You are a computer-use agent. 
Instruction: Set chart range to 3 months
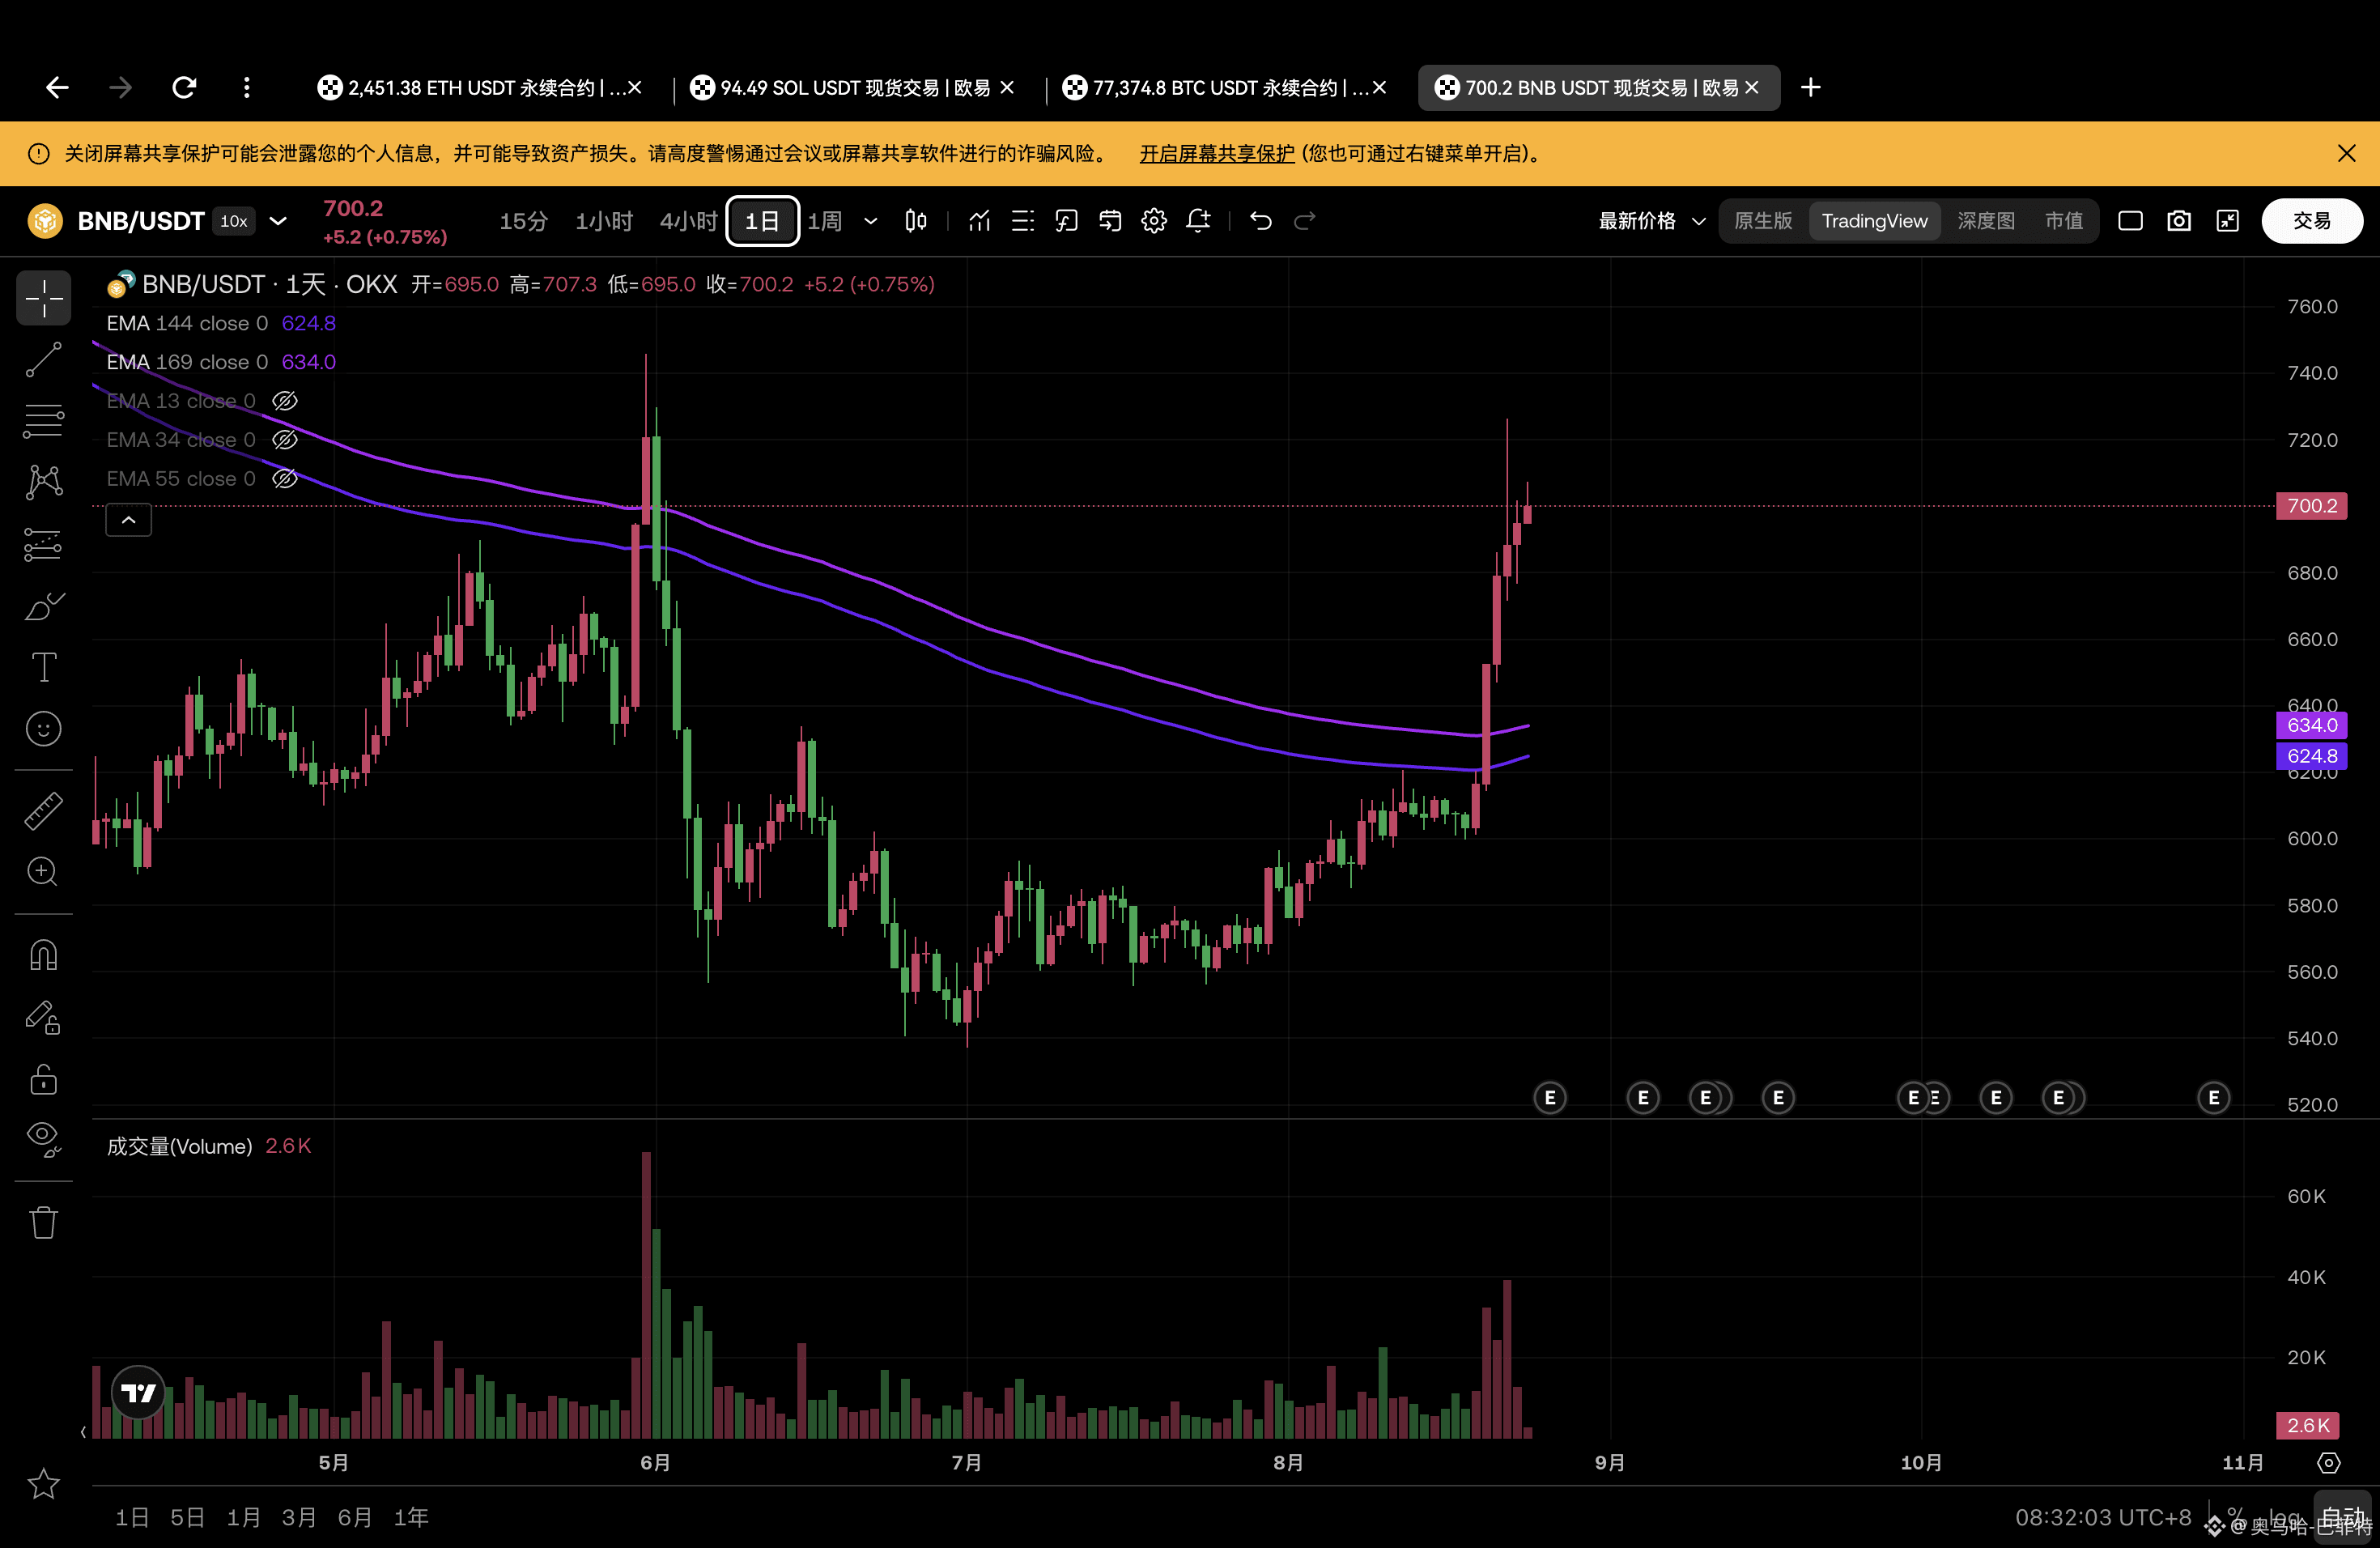[x=299, y=1518]
